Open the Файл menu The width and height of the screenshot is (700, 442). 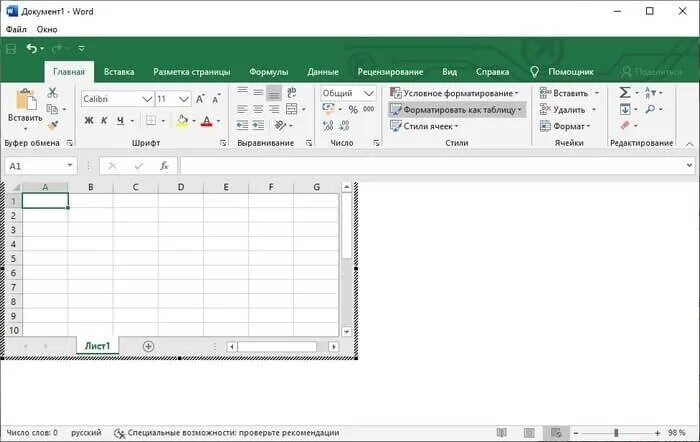[x=16, y=29]
